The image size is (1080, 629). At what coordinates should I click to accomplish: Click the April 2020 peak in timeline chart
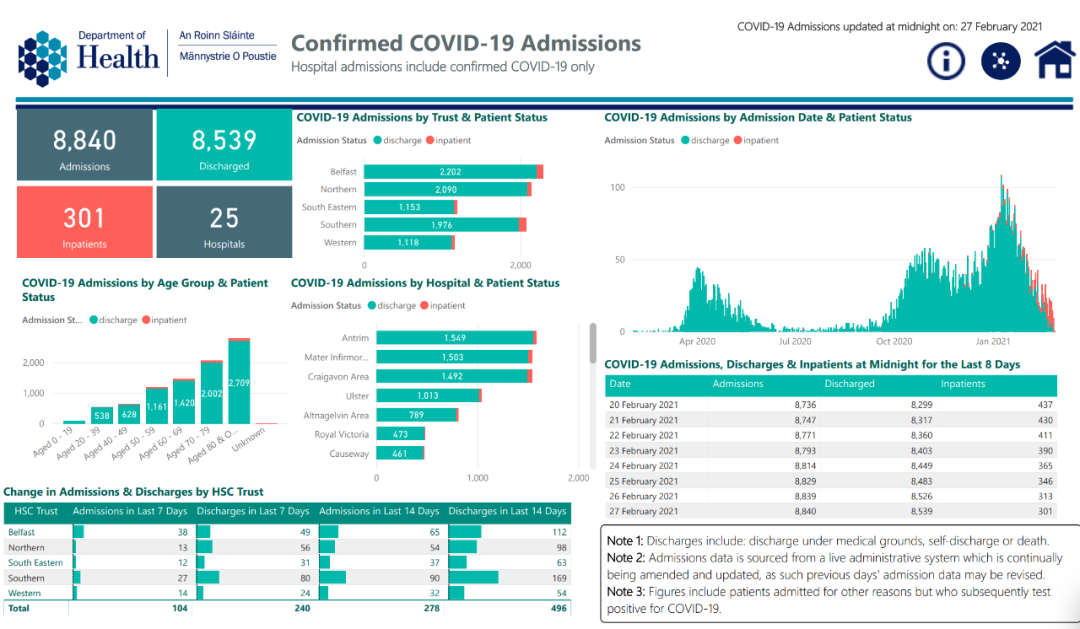(699, 300)
